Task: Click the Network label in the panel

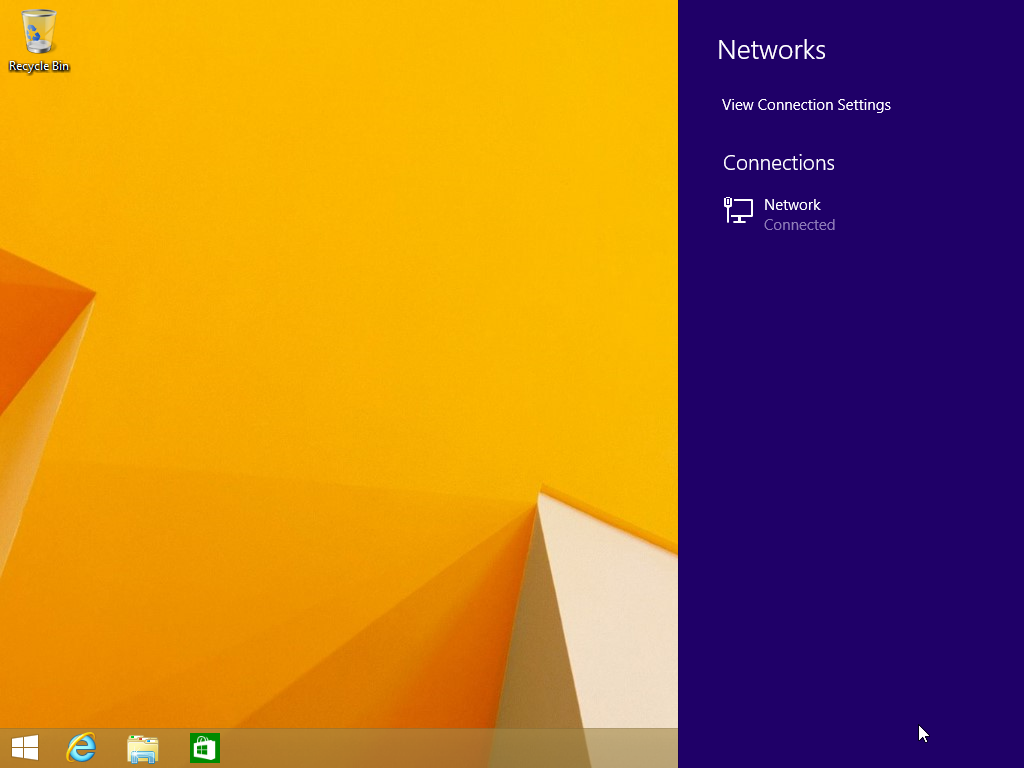Action: click(x=792, y=204)
